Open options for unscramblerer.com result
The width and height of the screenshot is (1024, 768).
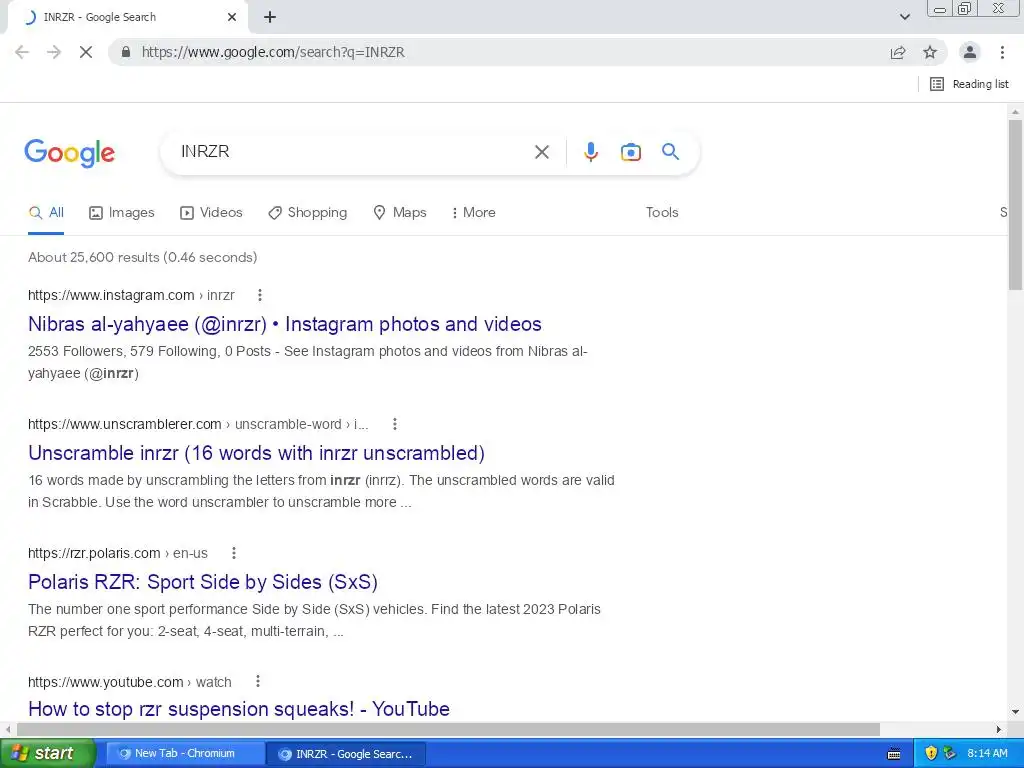pyautogui.click(x=394, y=424)
